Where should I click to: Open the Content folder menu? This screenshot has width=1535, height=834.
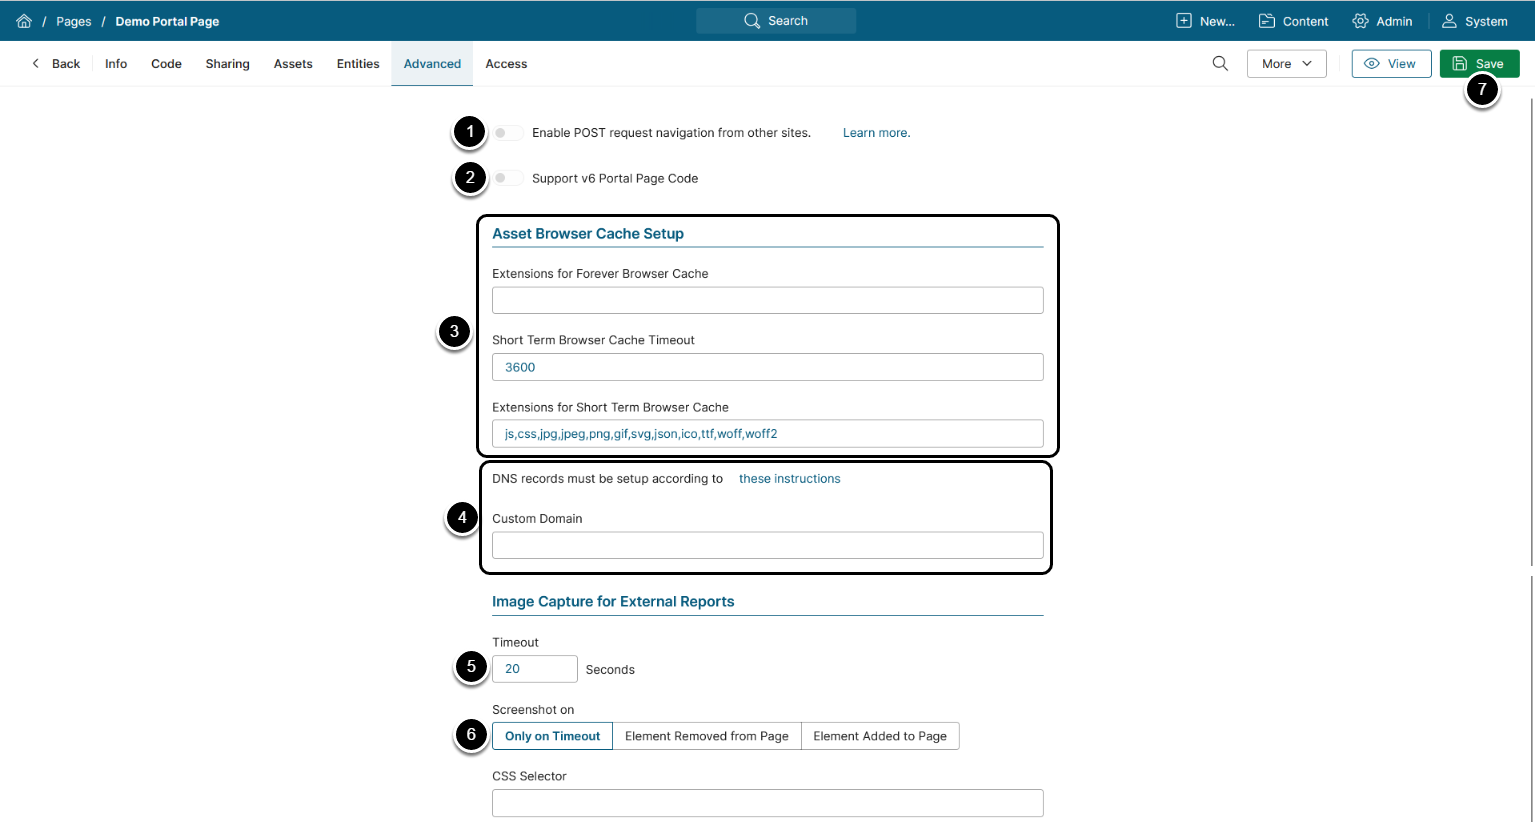1293,21
